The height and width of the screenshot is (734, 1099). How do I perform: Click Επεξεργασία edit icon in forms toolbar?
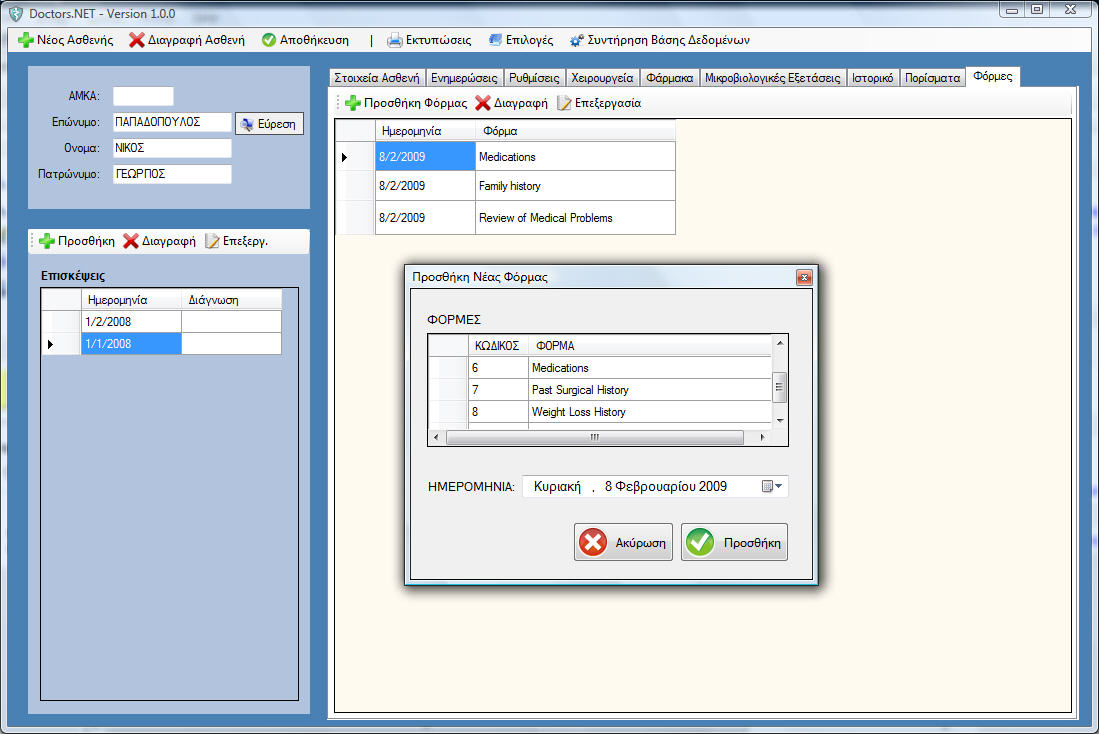[565, 103]
